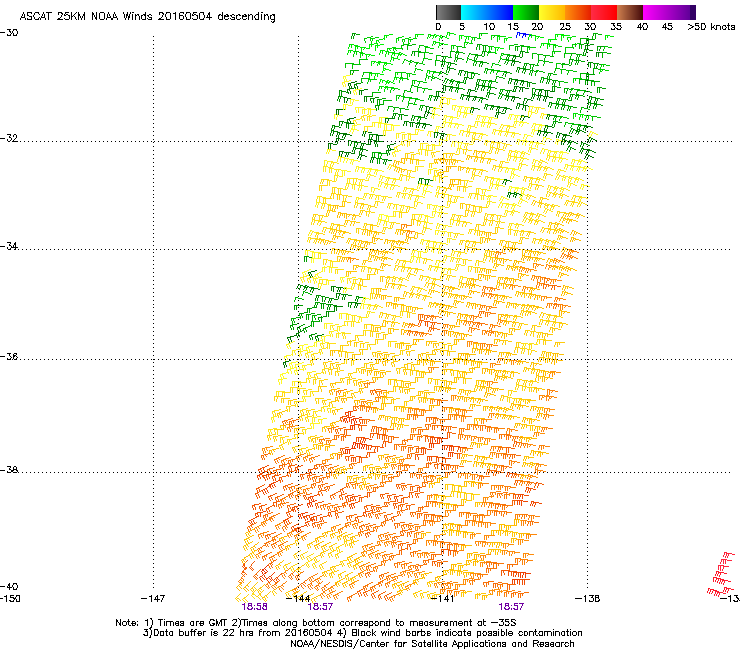Click legend tick label 45
Viewport: 740px width, 650px height.
pyautogui.click(x=667, y=27)
